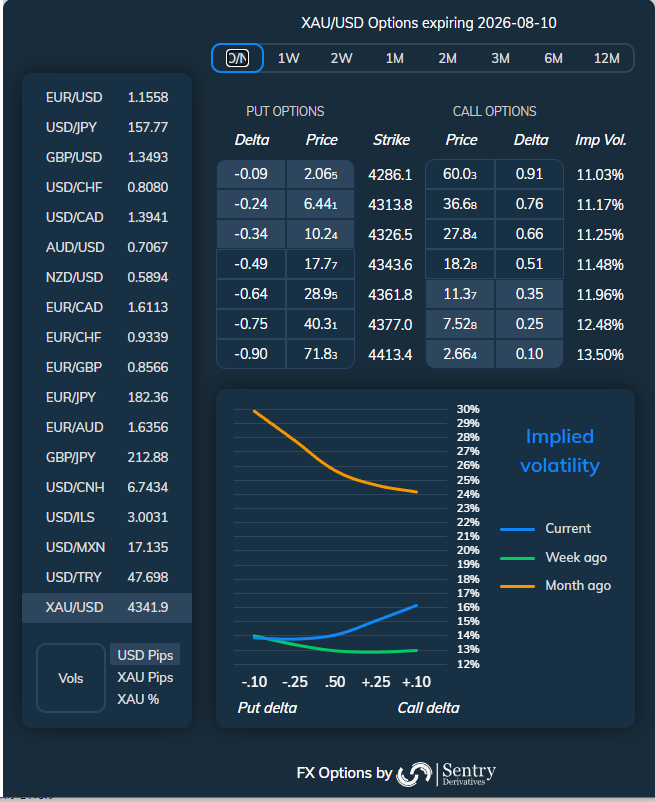
Task: Choose the 6M expiry tab
Action: (553, 58)
